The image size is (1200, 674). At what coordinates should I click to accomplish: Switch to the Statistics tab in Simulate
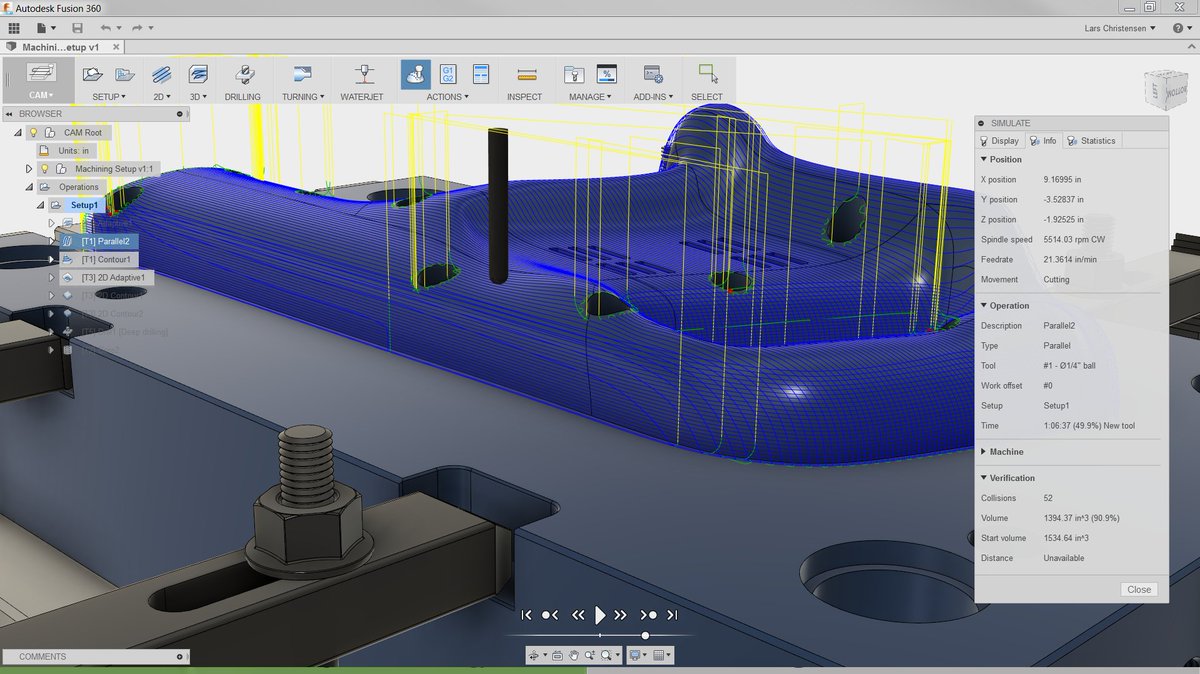pos(1091,141)
